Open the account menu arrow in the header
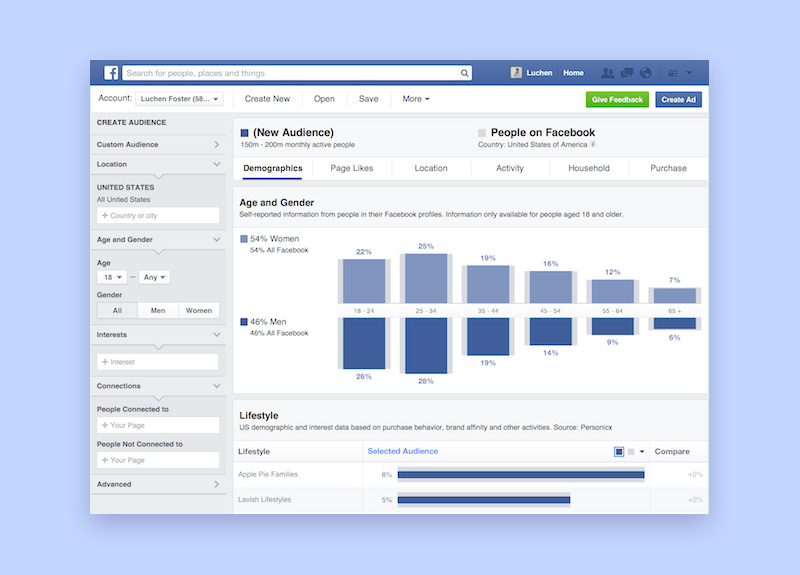Viewport: 800px width, 575px height. click(x=689, y=73)
